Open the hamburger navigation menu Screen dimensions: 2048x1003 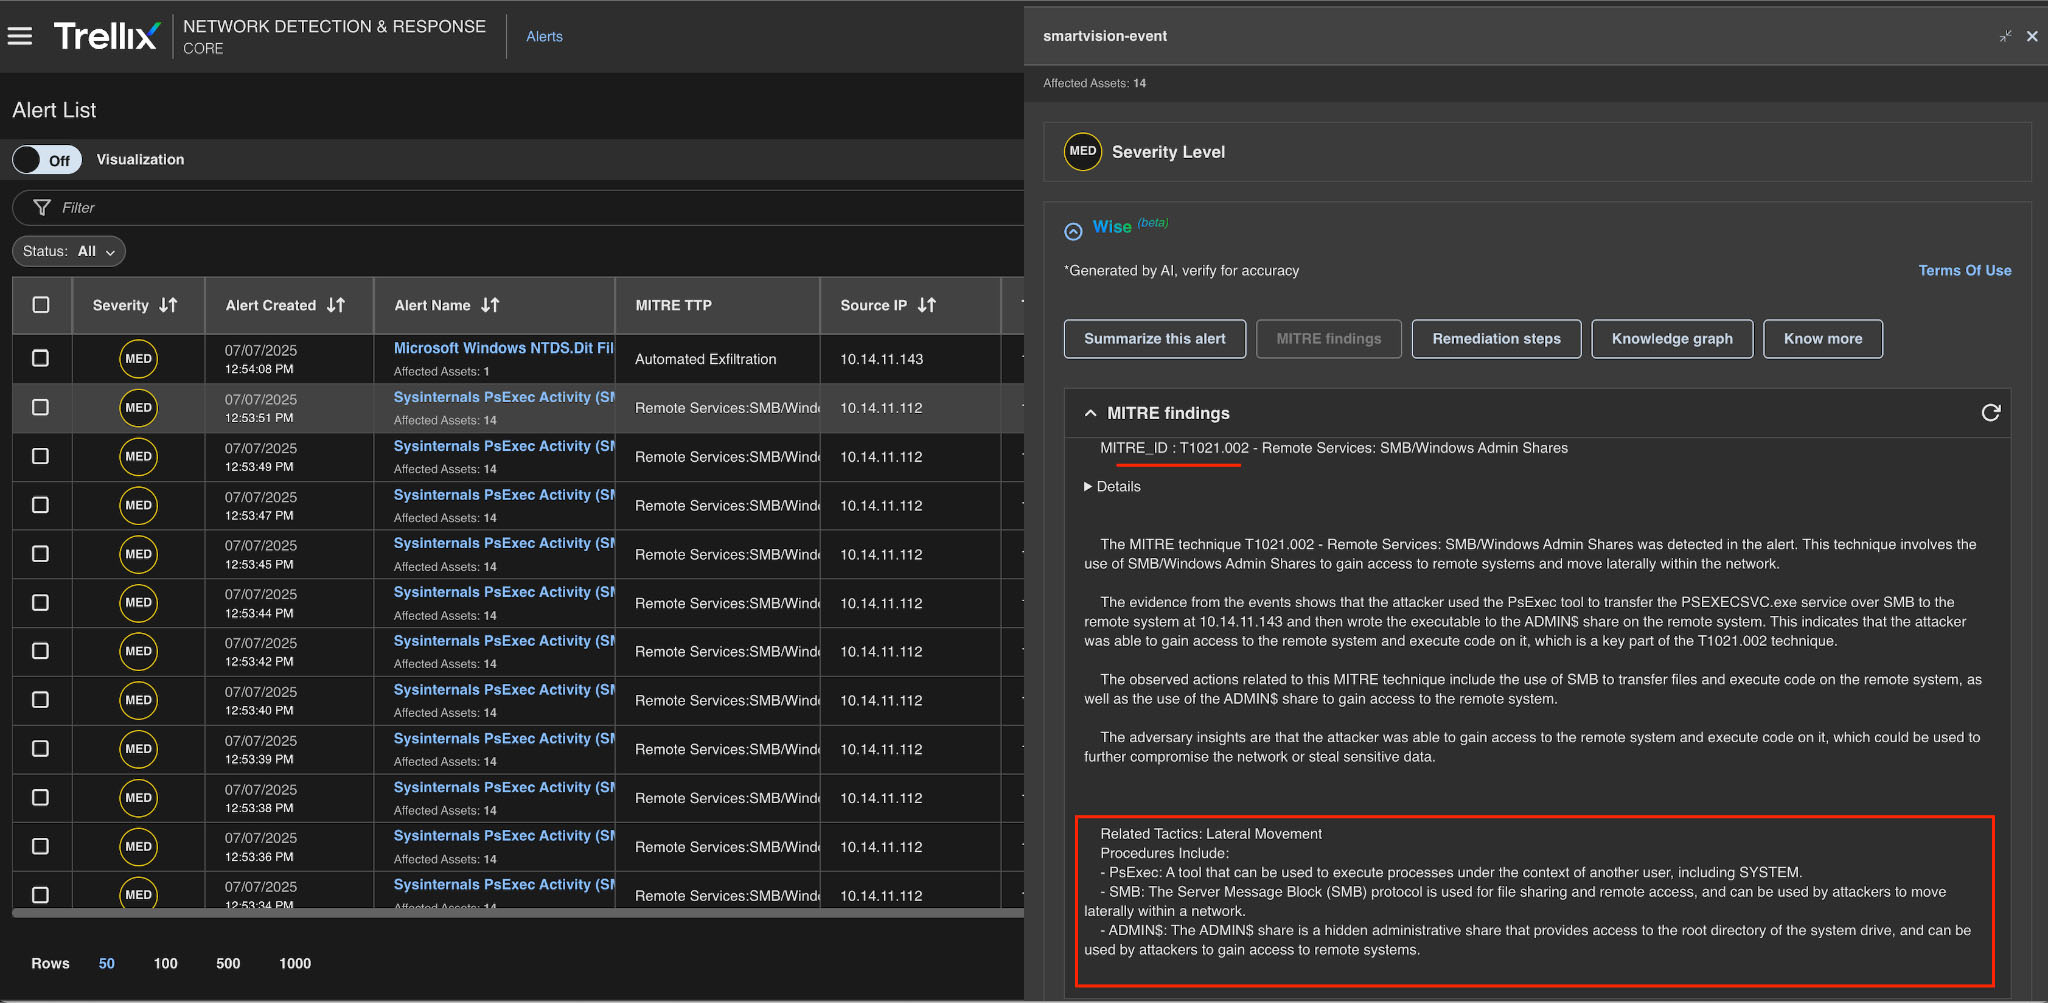click(x=20, y=37)
